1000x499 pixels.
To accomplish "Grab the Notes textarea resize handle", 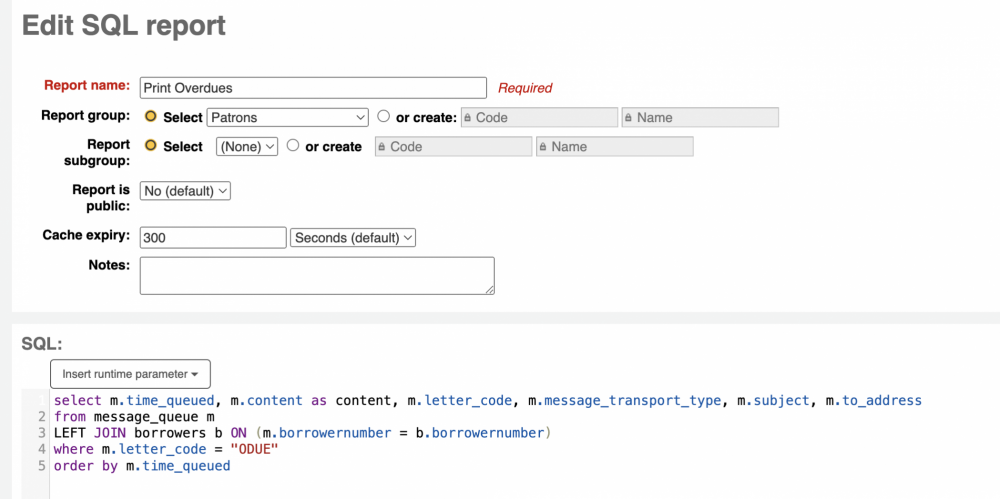I will pyautogui.click(x=490, y=290).
